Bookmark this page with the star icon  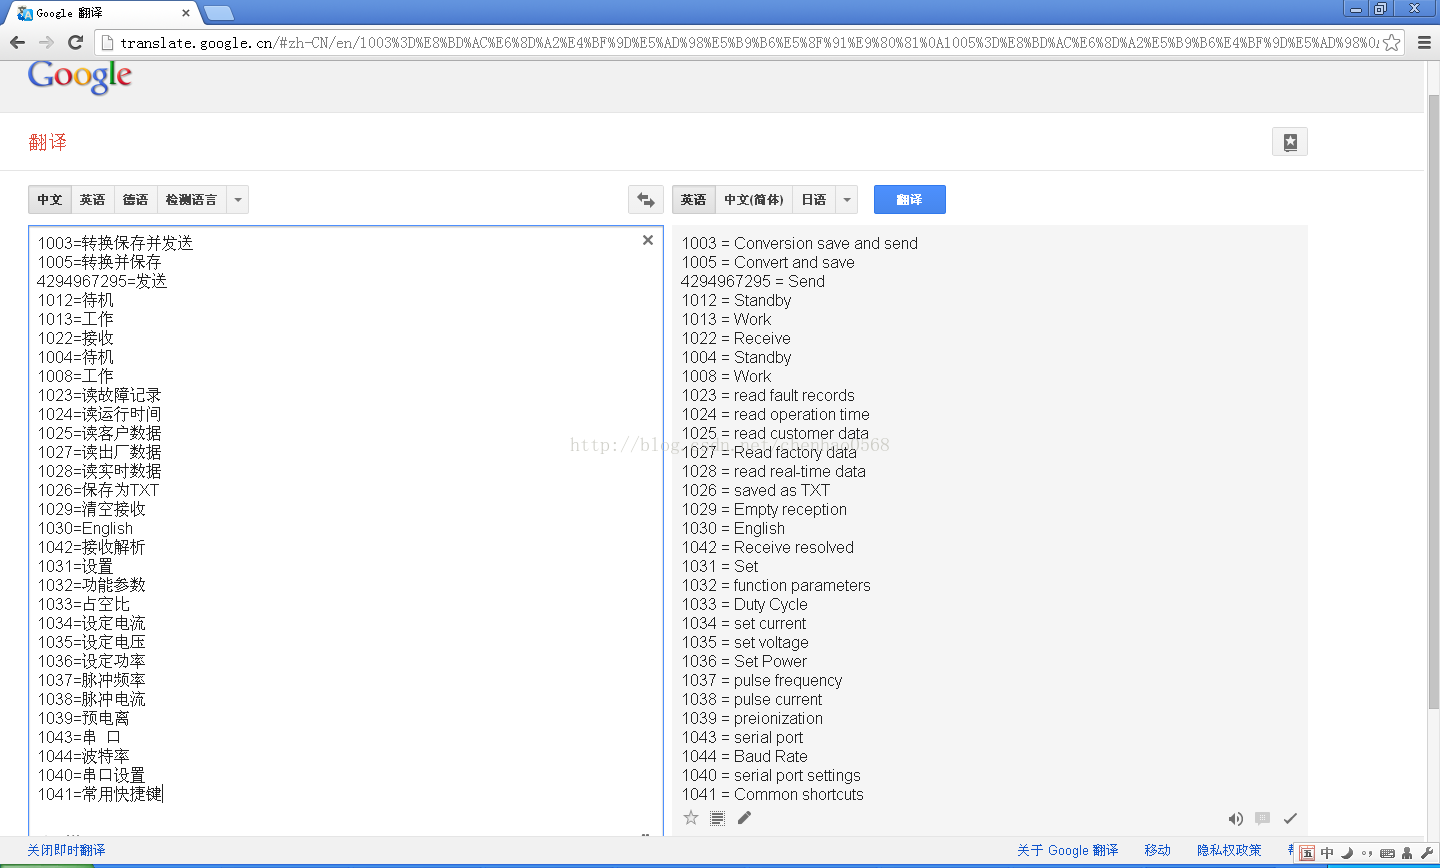pyautogui.click(x=1391, y=42)
